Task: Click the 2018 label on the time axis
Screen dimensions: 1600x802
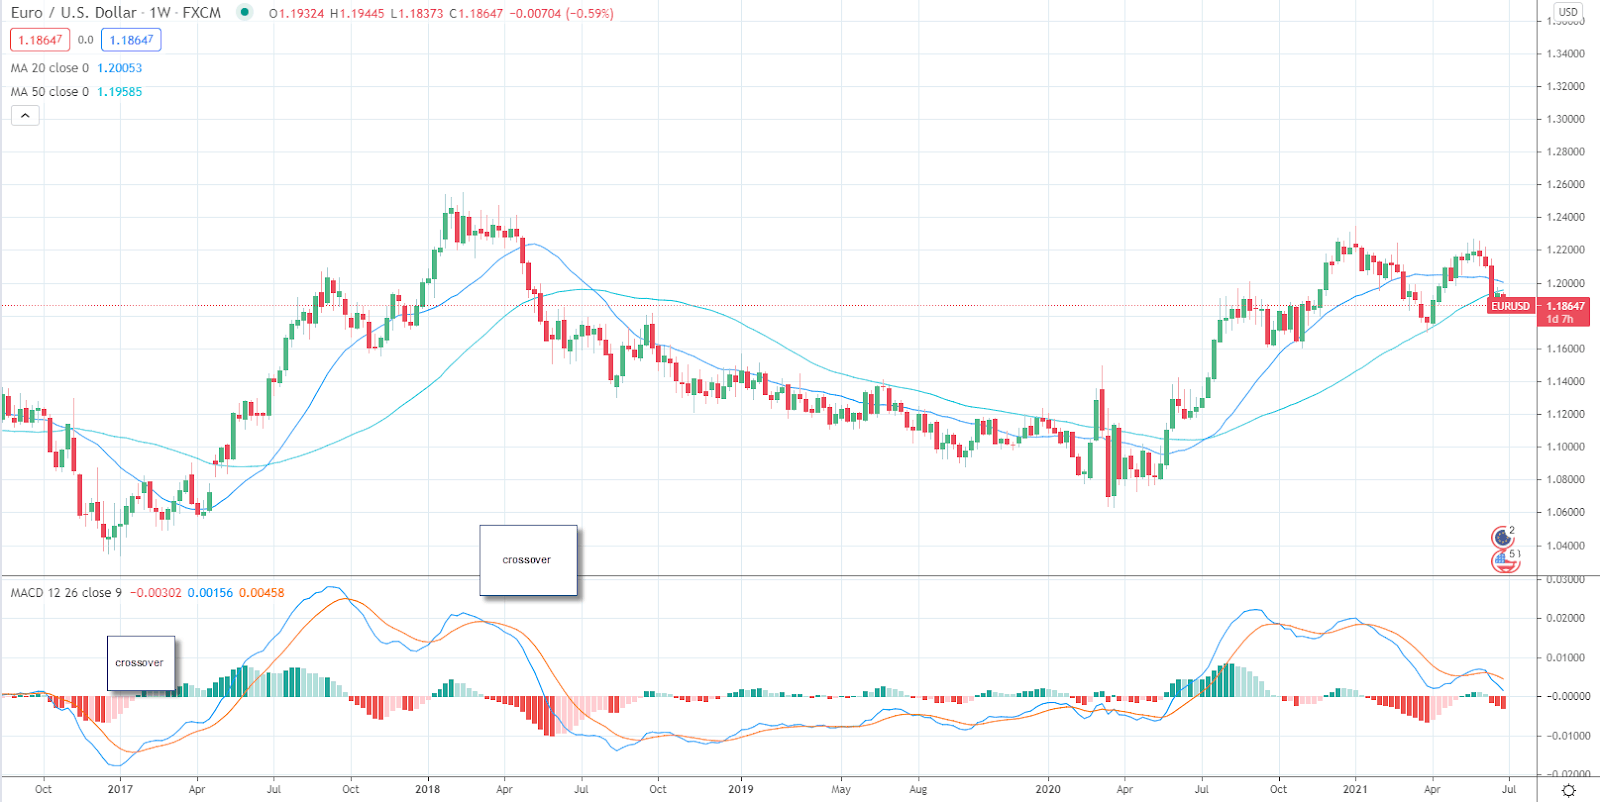Action: [x=427, y=789]
